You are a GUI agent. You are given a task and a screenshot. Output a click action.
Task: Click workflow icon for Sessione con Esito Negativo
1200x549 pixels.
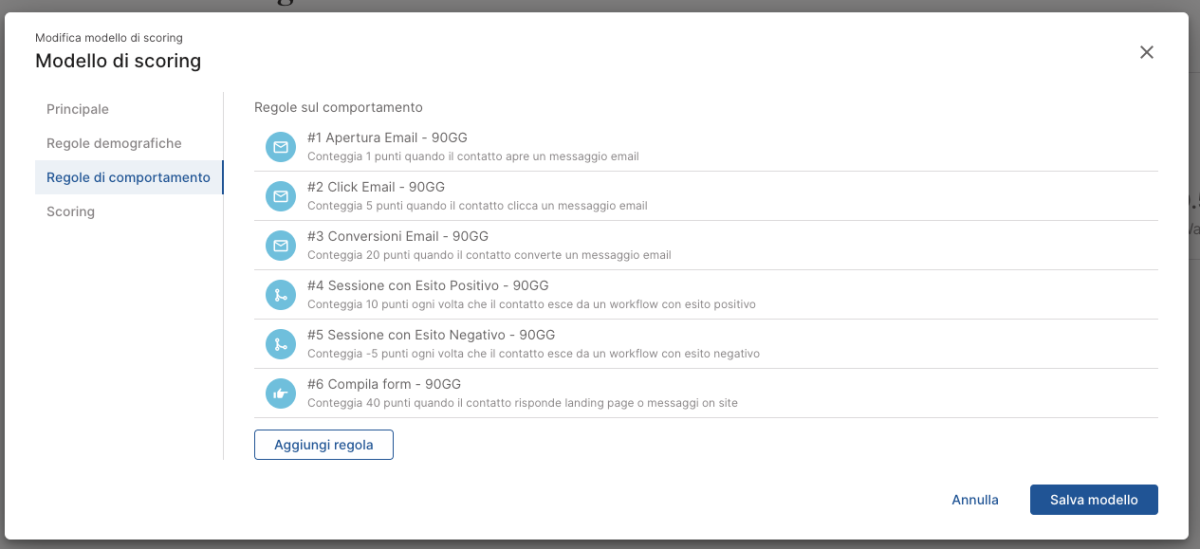coord(281,344)
